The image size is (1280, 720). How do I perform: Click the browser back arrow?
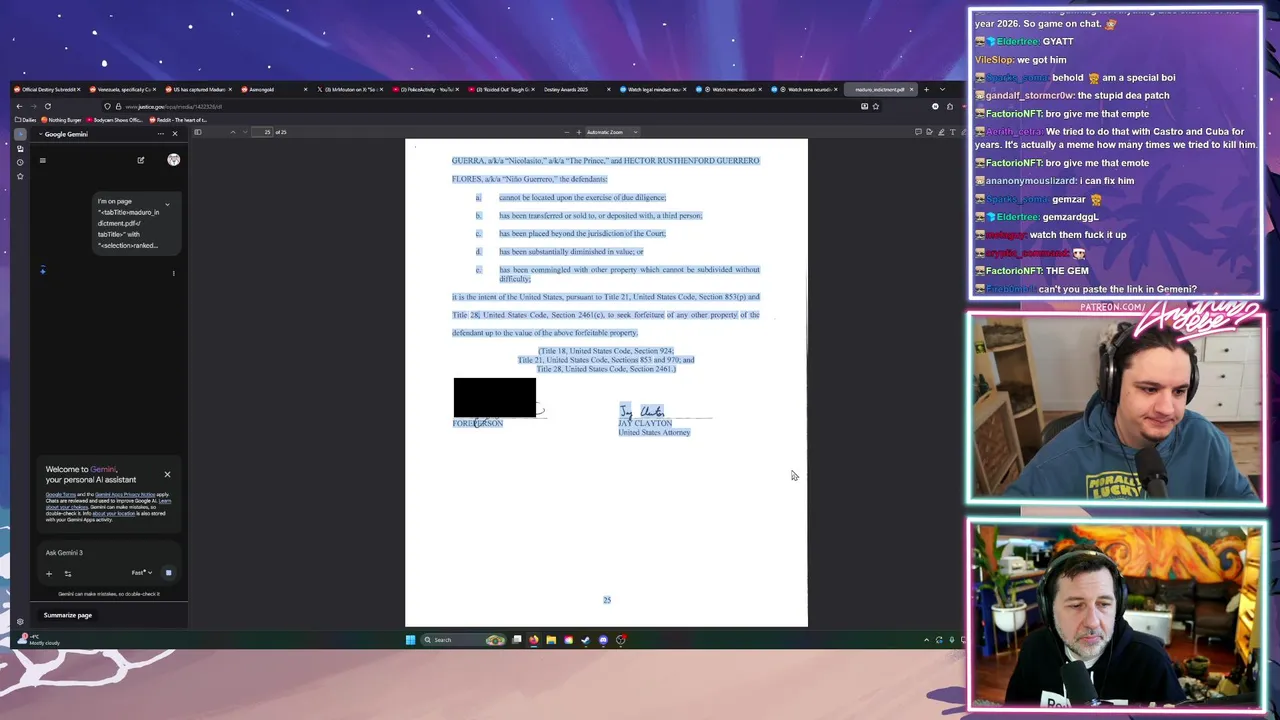pyautogui.click(x=19, y=106)
